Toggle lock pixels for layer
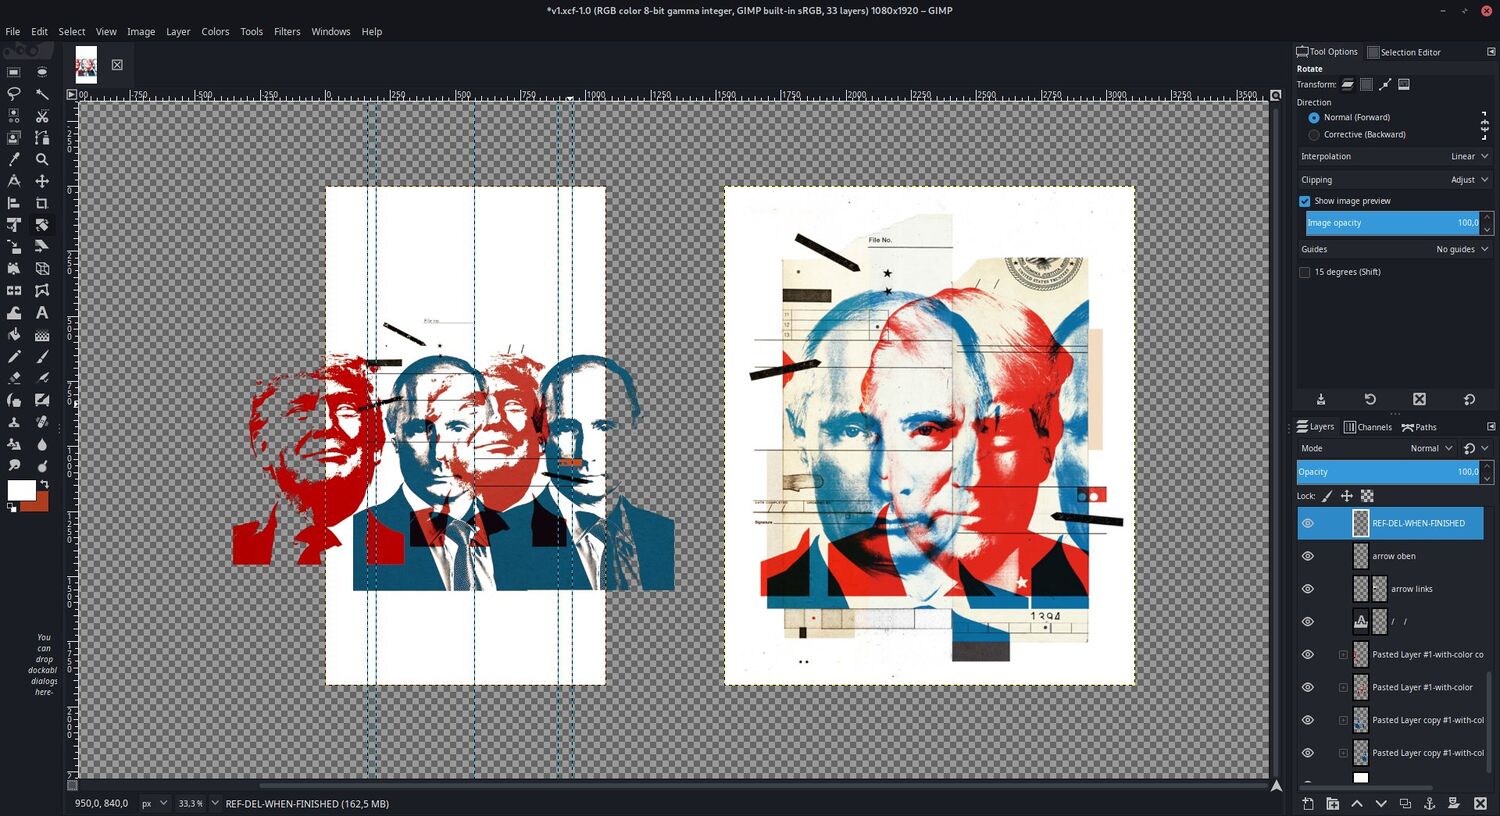The height and width of the screenshot is (816, 1500). pyautogui.click(x=1328, y=496)
